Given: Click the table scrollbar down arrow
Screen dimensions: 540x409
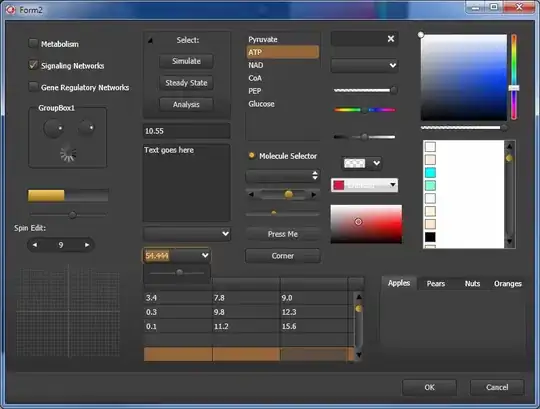Looking at the screenshot, I should click(359, 355).
